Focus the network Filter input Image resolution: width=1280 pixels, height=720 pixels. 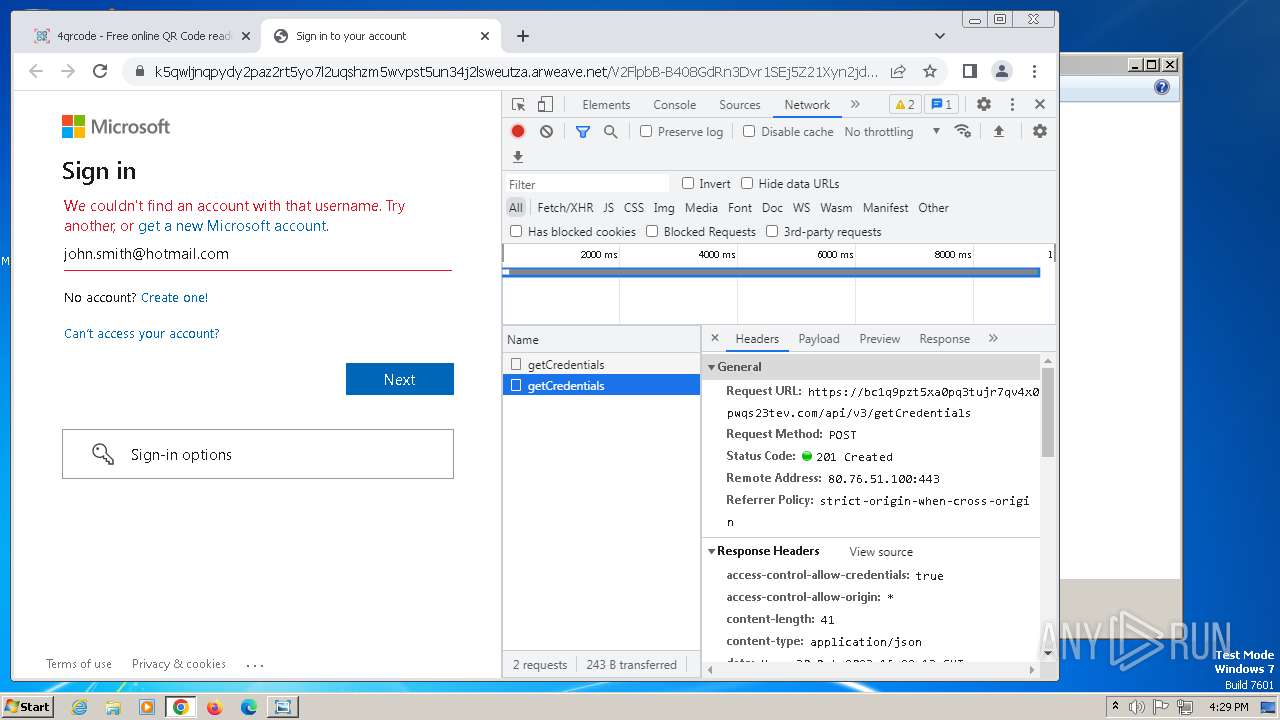point(587,184)
